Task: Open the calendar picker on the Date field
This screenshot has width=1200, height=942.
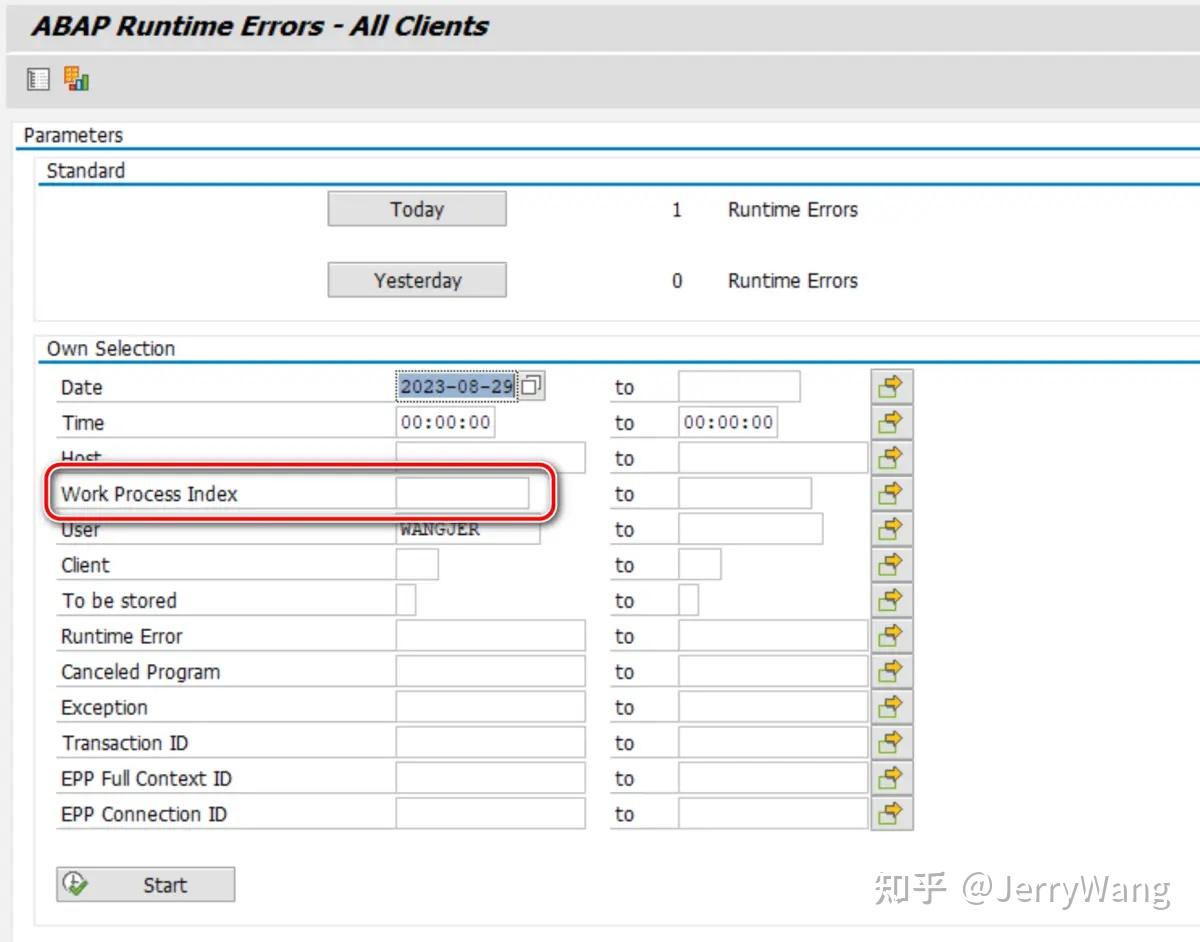Action: click(x=532, y=384)
